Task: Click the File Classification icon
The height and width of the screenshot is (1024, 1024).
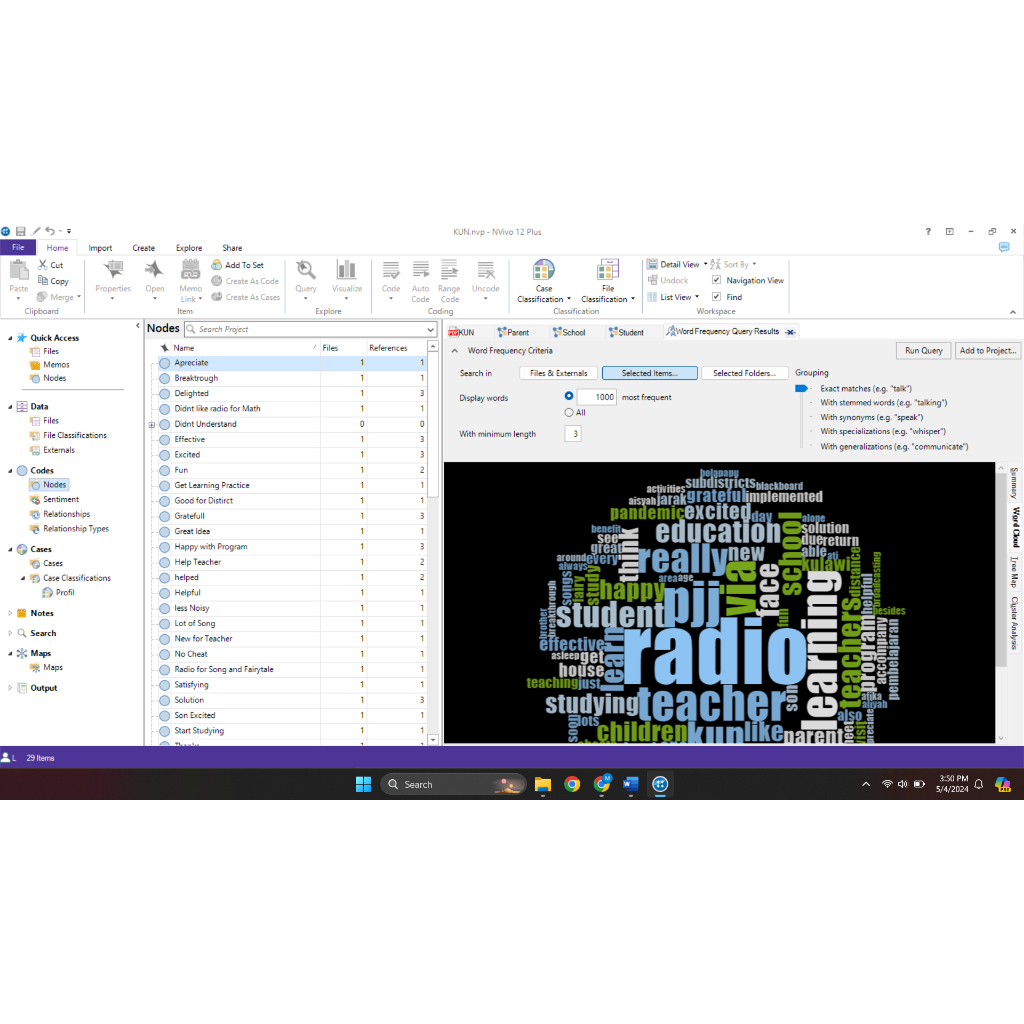Action: point(608,270)
